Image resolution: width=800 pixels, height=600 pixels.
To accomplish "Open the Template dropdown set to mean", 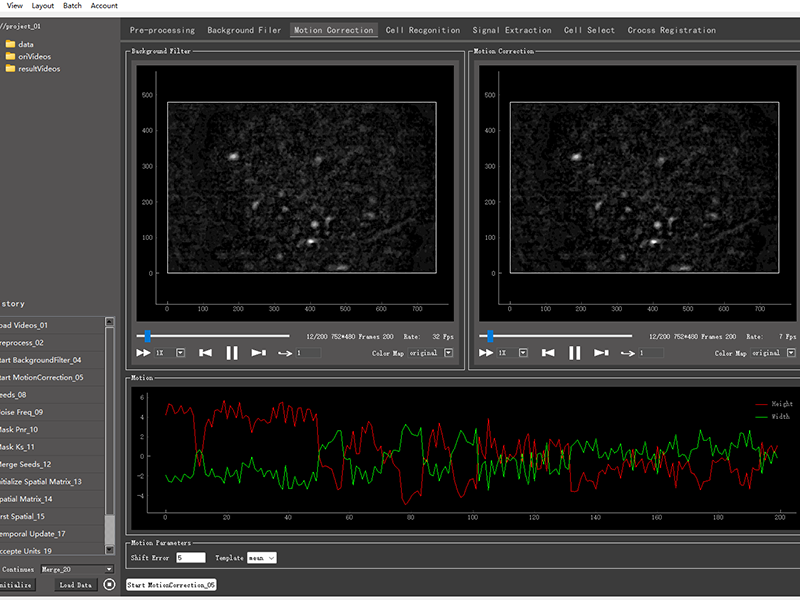I will click(262, 558).
